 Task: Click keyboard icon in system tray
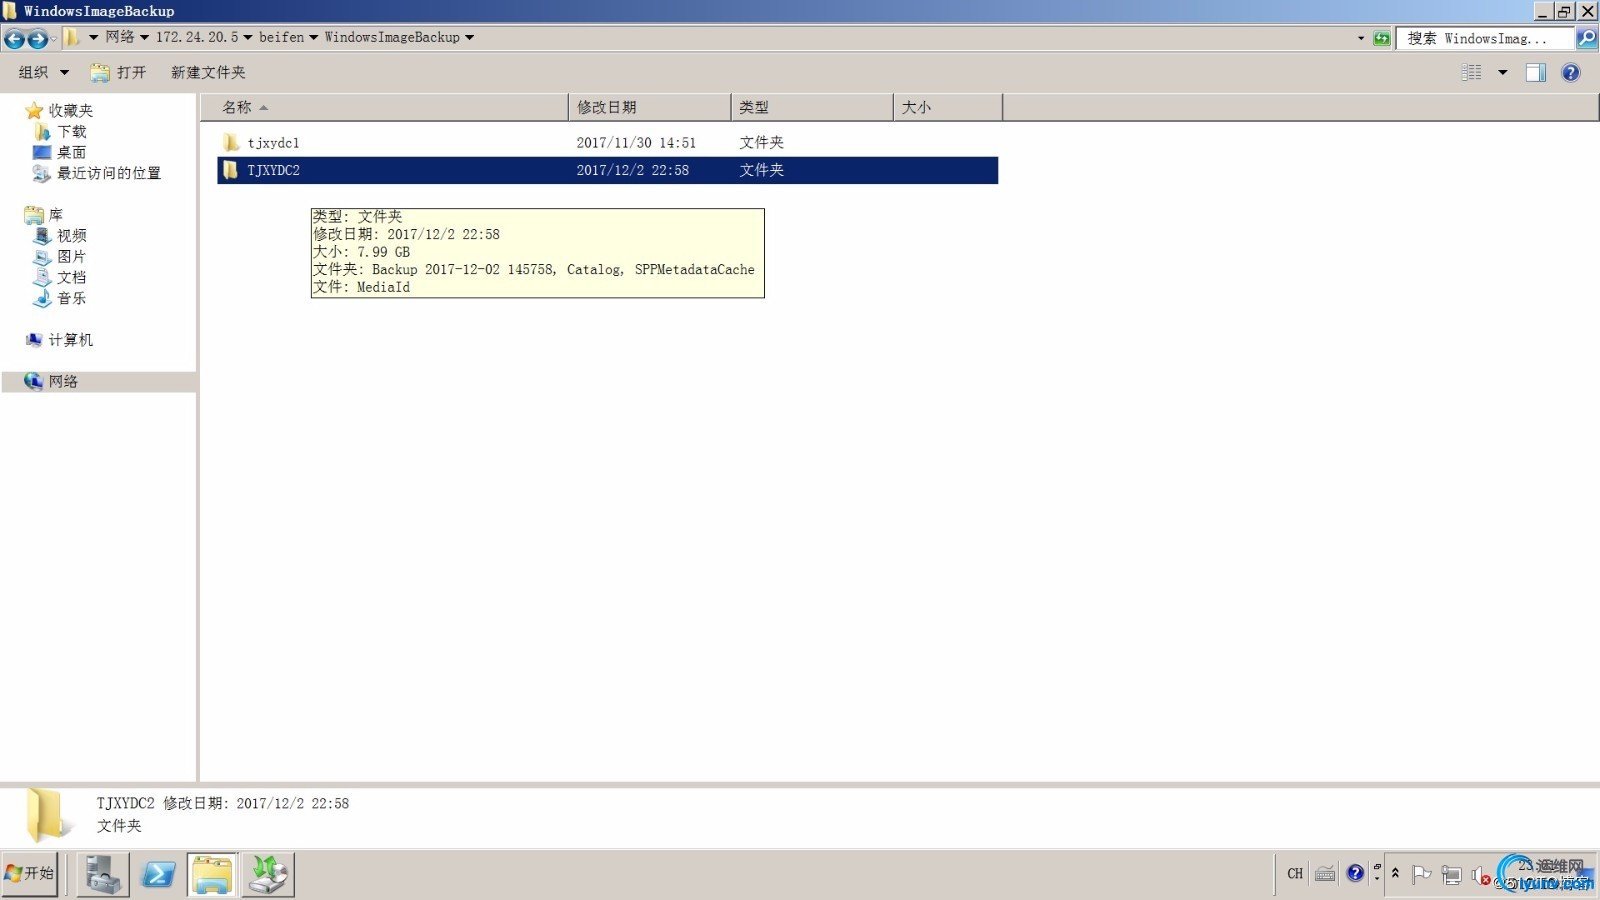[x=1325, y=873]
